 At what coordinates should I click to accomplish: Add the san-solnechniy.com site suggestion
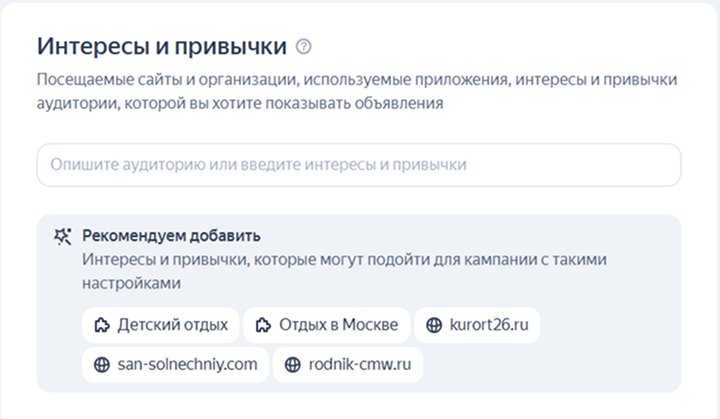pos(175,364)
